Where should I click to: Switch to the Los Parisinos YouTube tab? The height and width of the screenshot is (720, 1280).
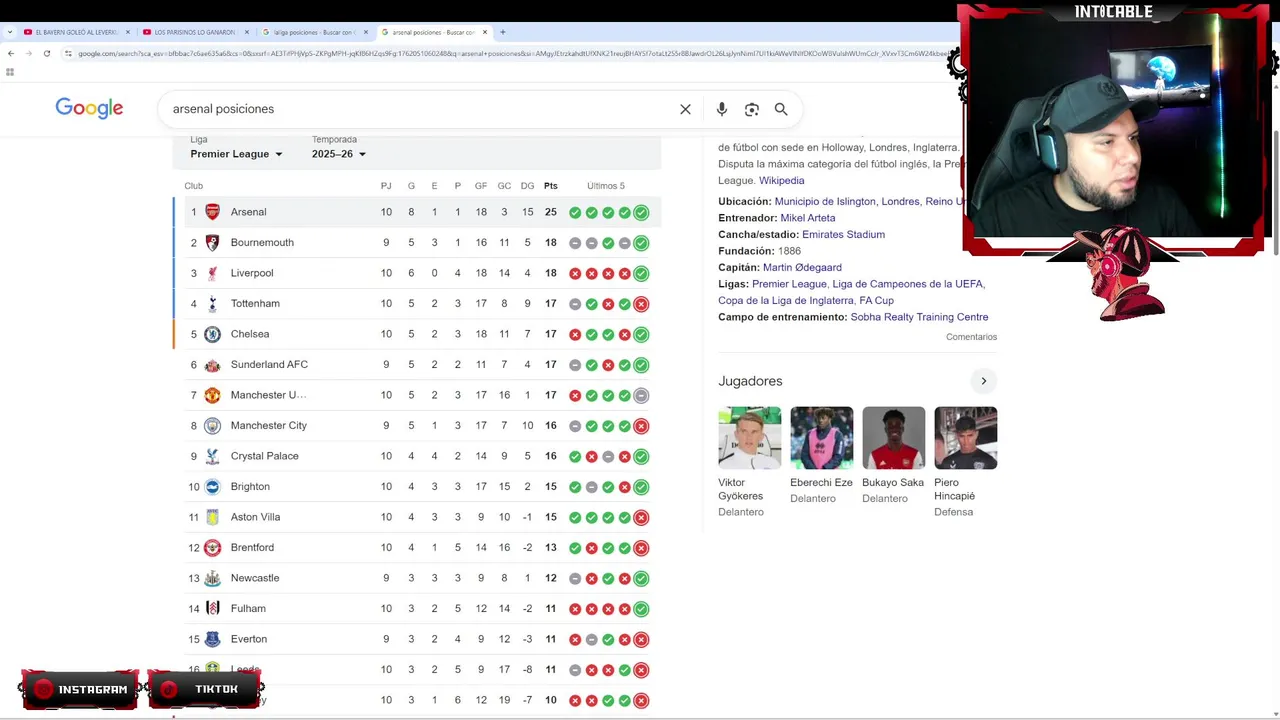194,32
